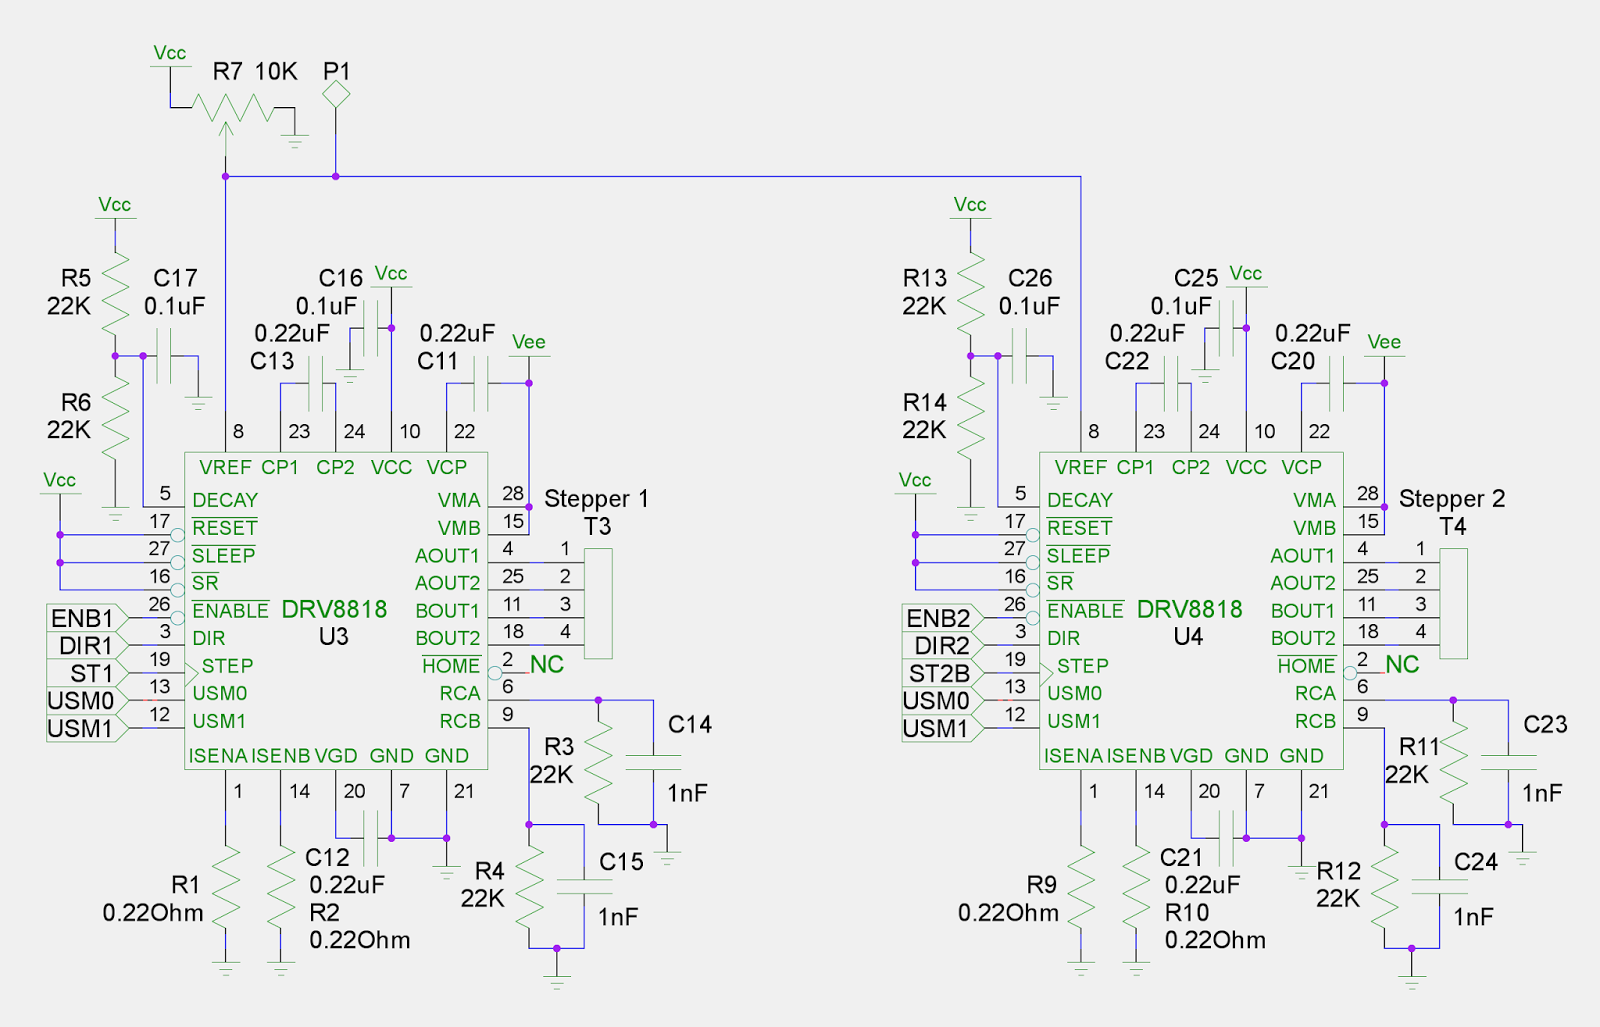This screenshot has height=1027, width=1600.
Task: Pick the USM0 port tag beside U3
Action: pyautogui.click(x=87, y=701)
